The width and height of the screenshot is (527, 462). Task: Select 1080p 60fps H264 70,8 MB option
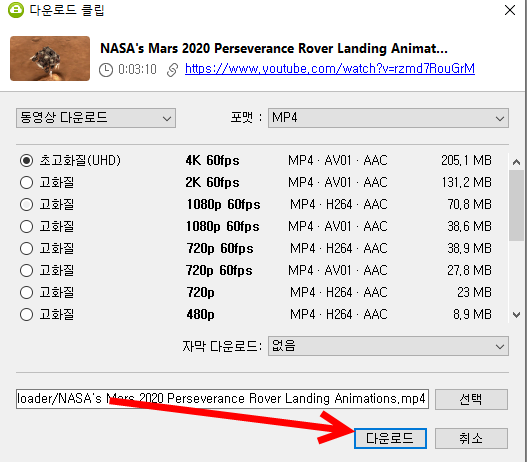coord(27,205)
